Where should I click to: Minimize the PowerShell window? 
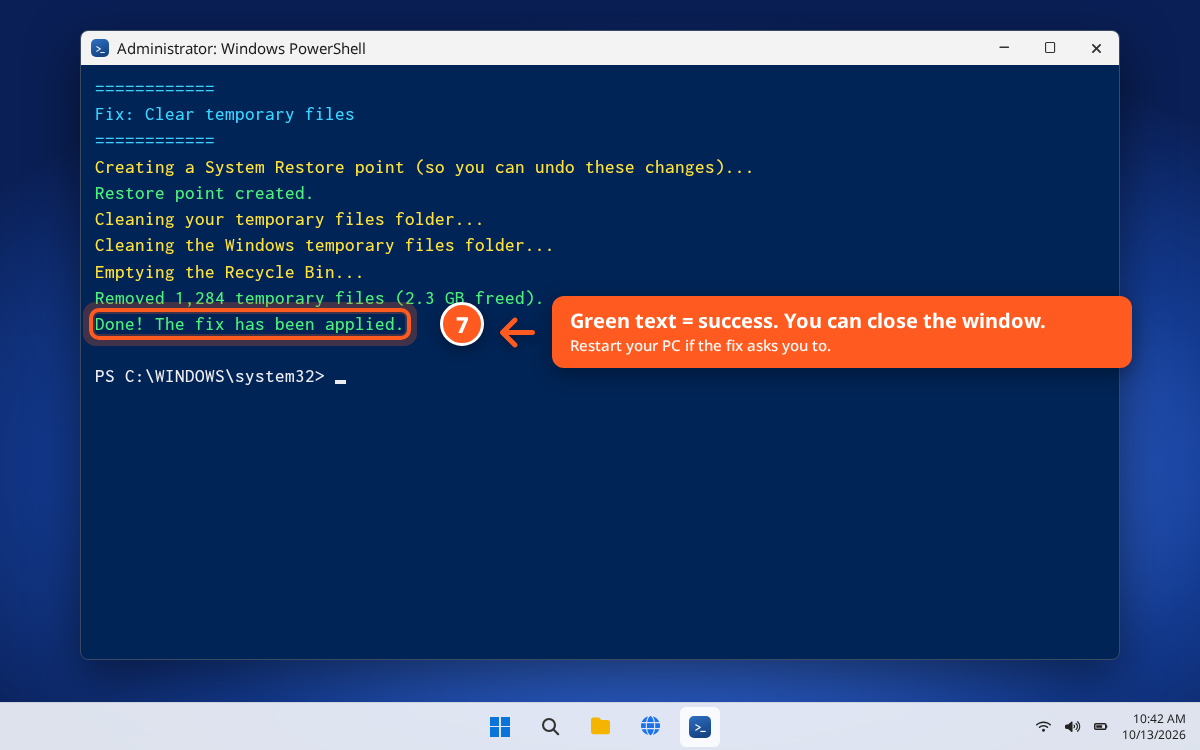(x=1003, y=48)
